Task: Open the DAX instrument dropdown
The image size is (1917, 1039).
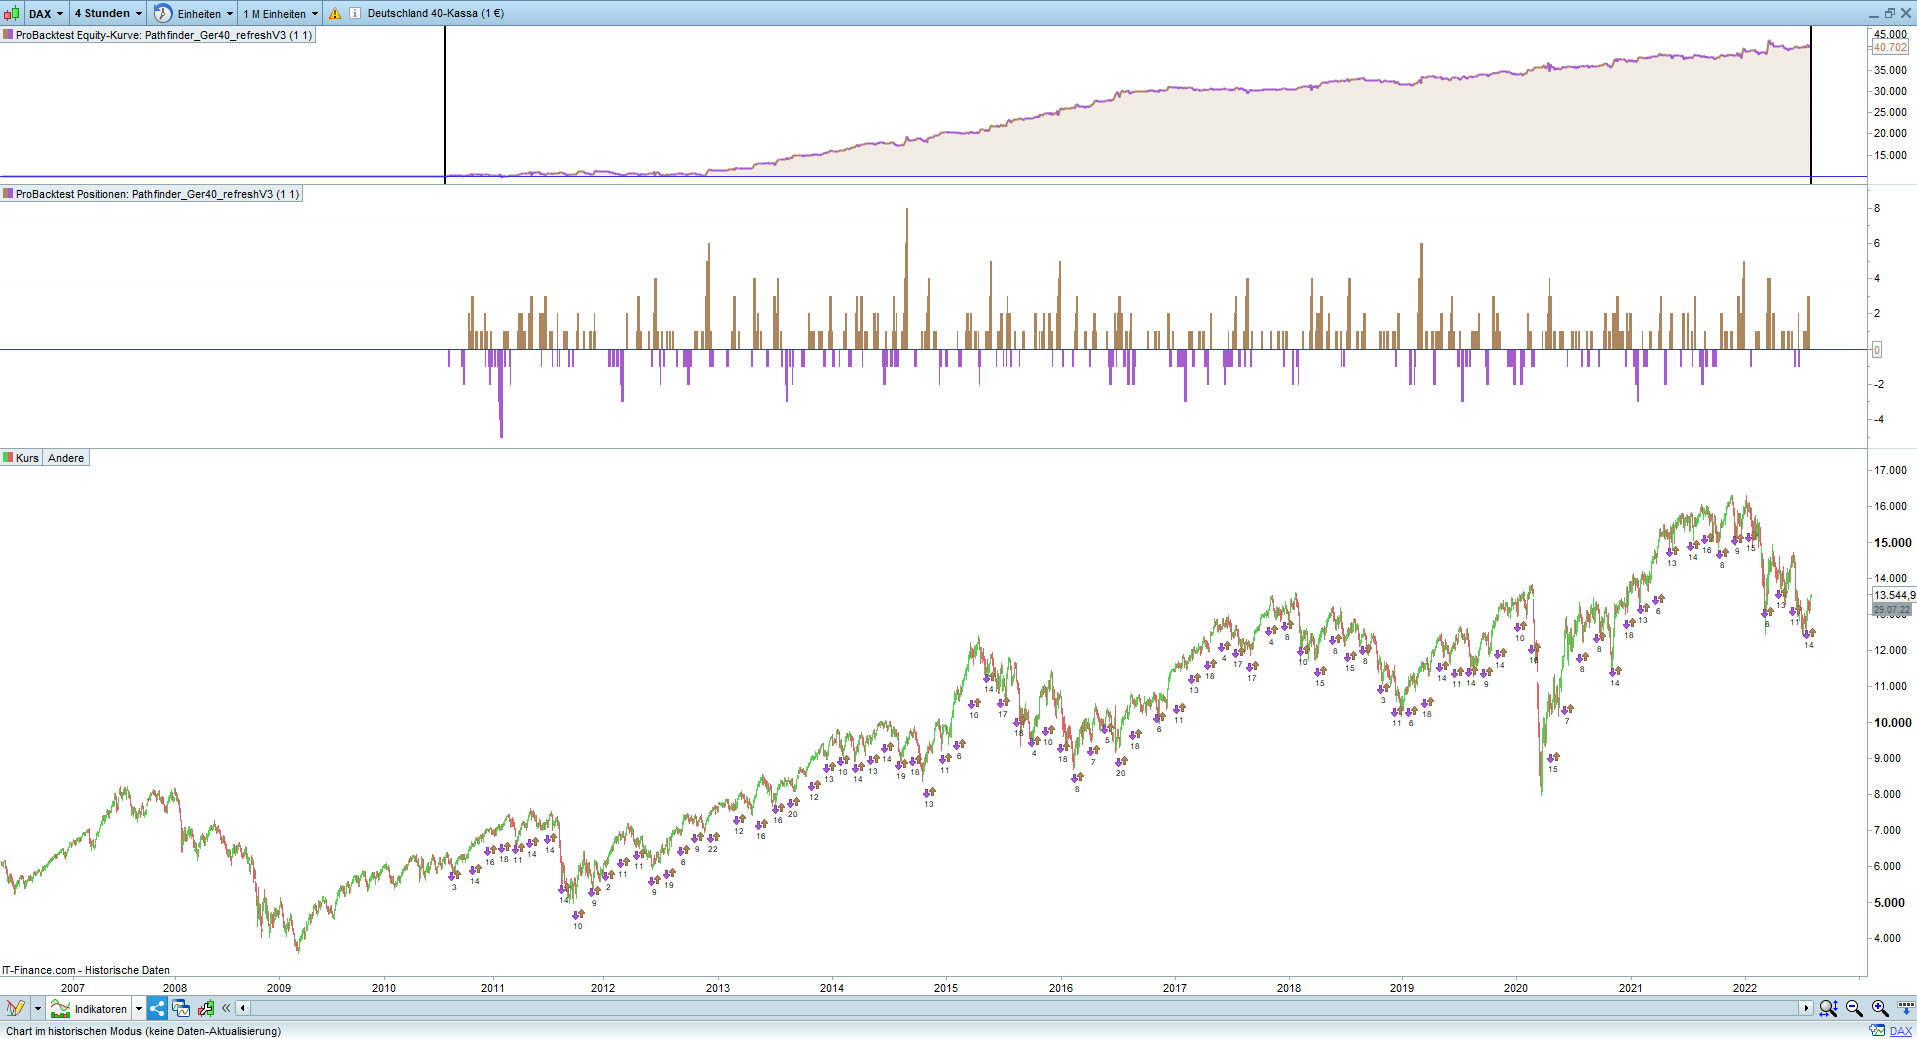Action: point(46,13)
